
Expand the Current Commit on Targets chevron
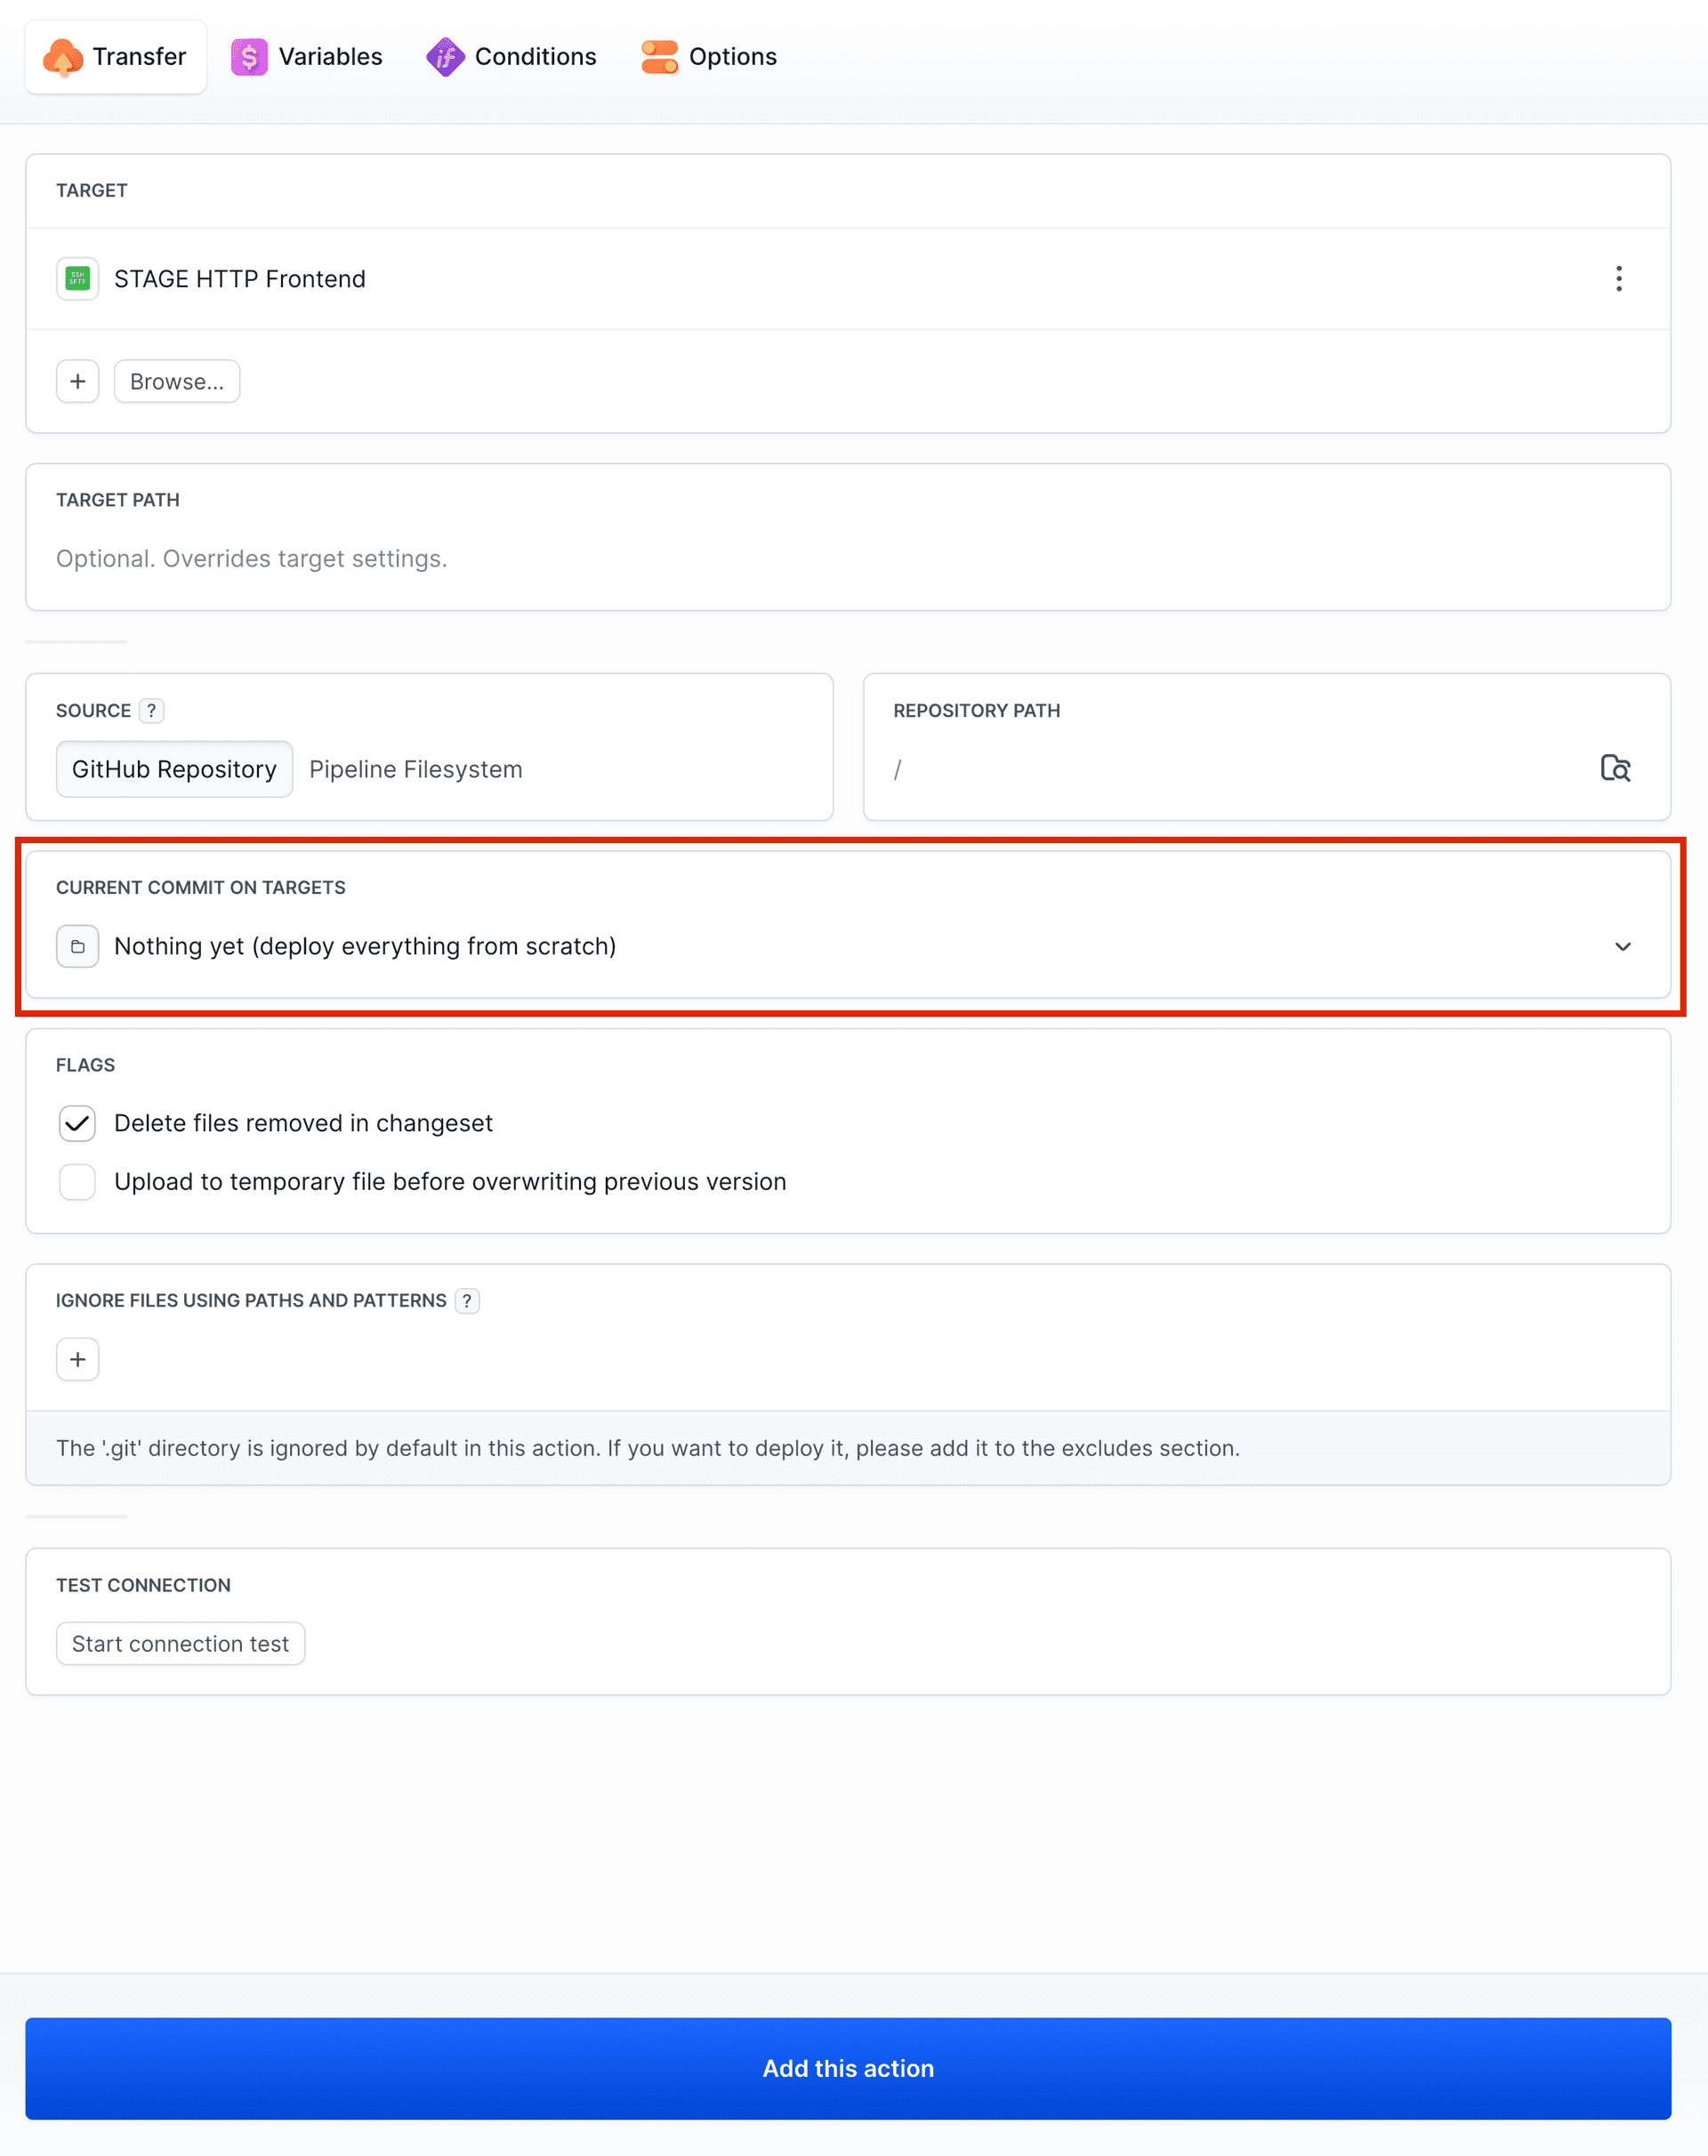1622,946
